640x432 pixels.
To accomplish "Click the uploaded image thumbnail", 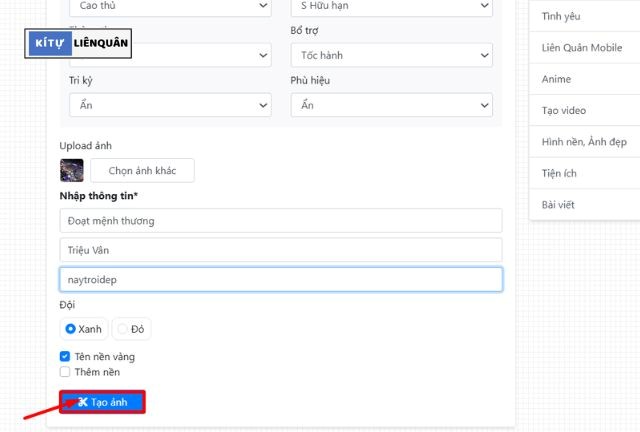I will [x=72, y=170].
